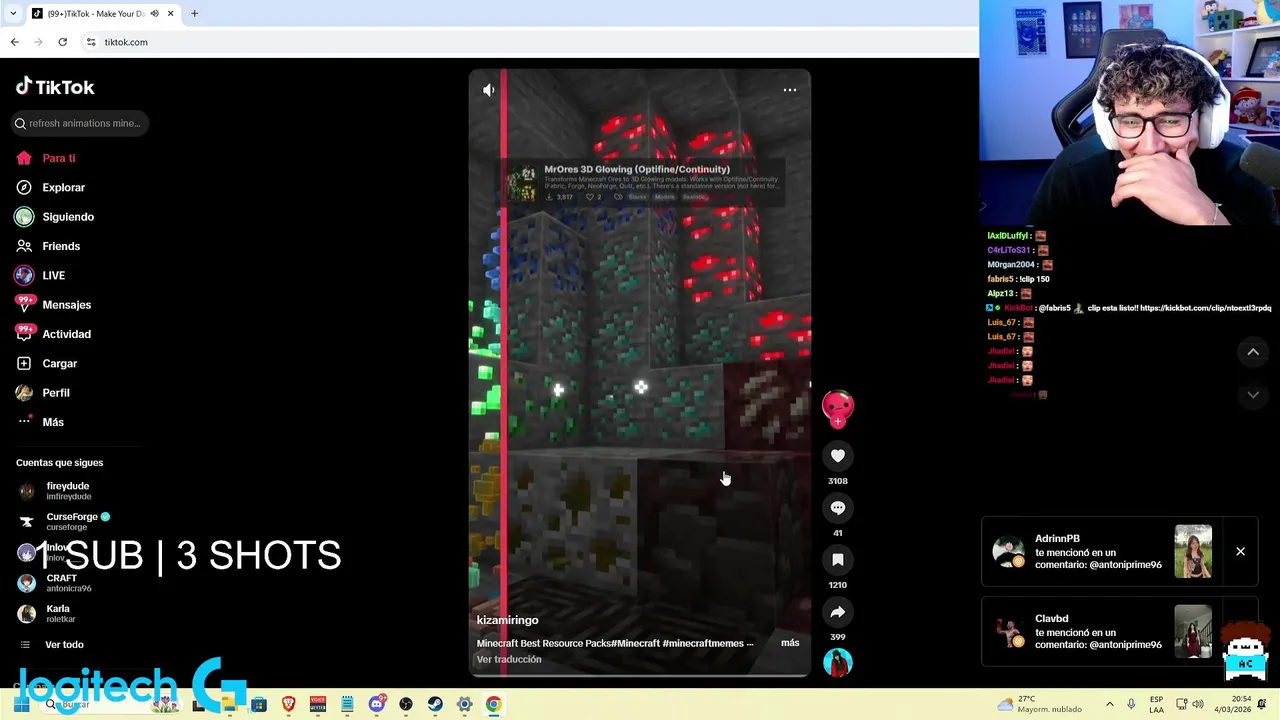1280x720 pixels.
Task: Open the Cargar upload page
Action: 46,363
